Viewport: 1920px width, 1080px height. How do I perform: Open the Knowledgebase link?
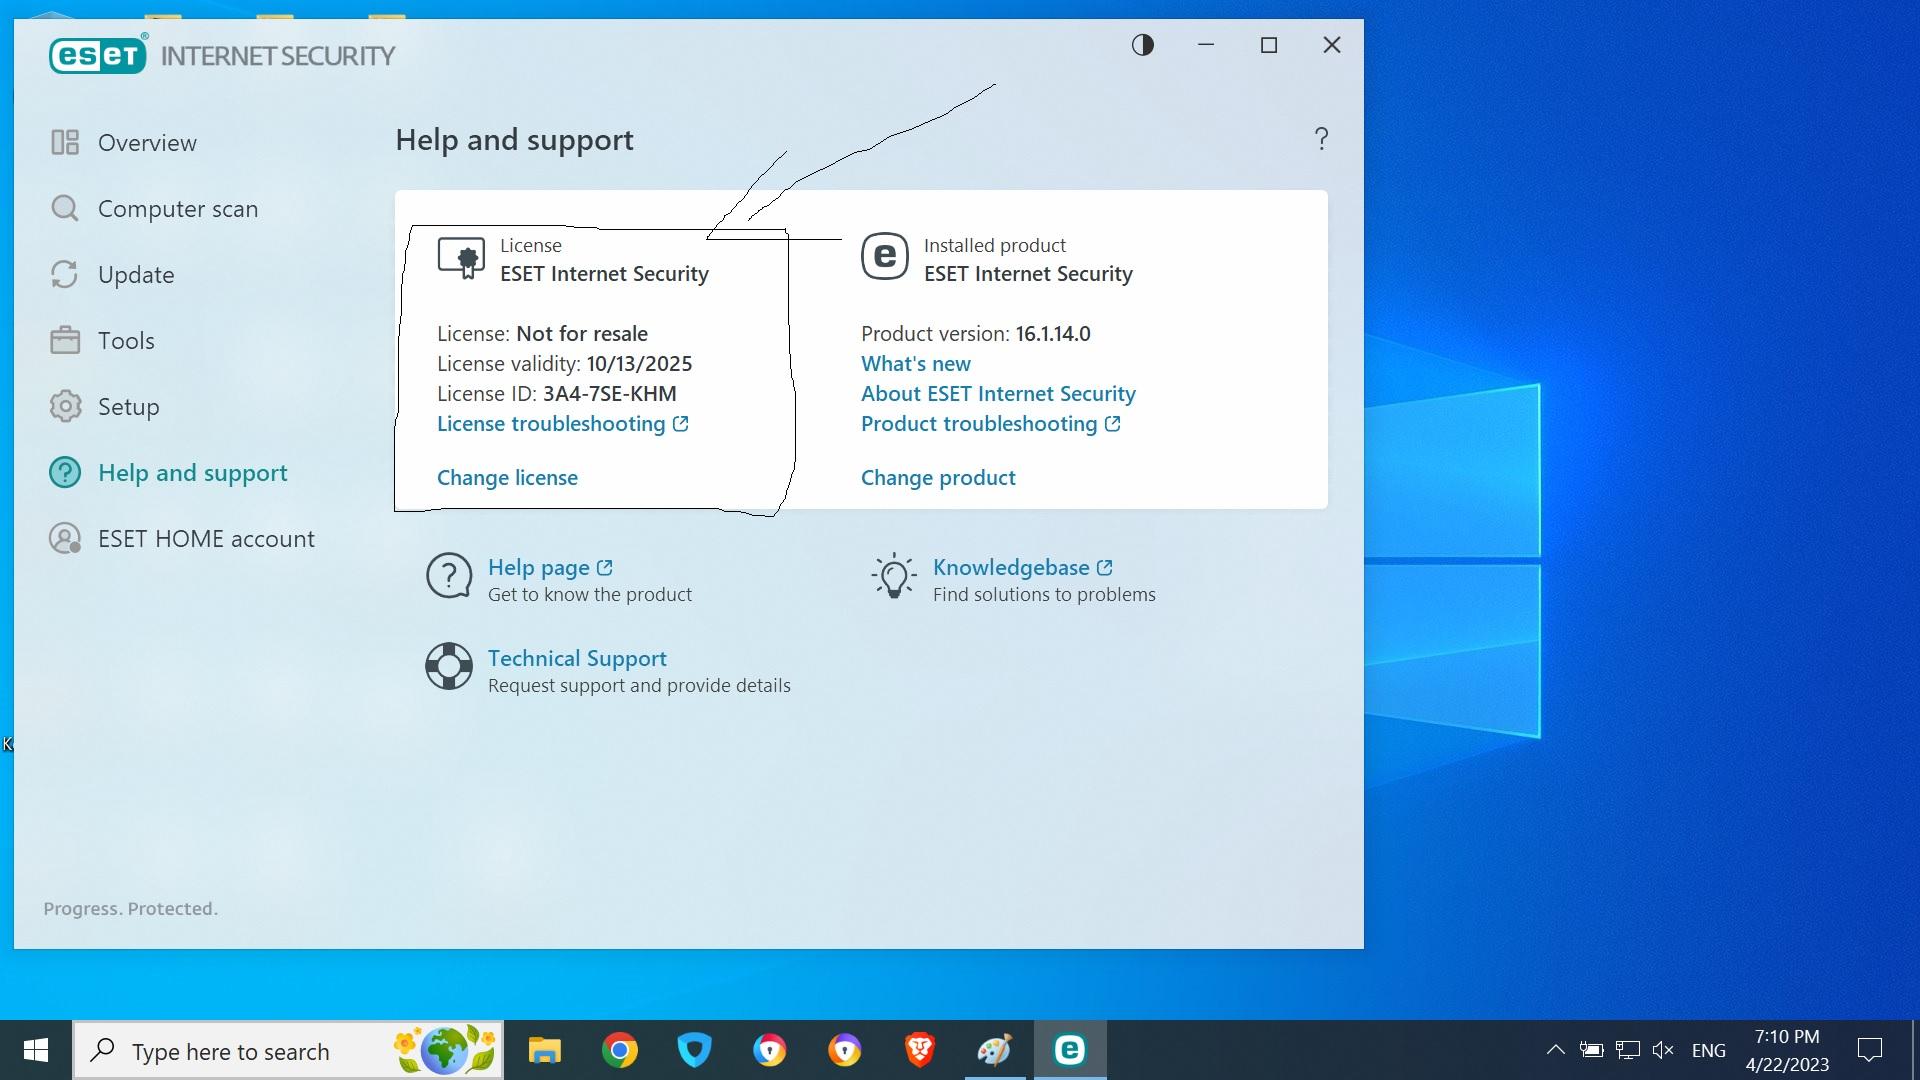point(1022,568)
